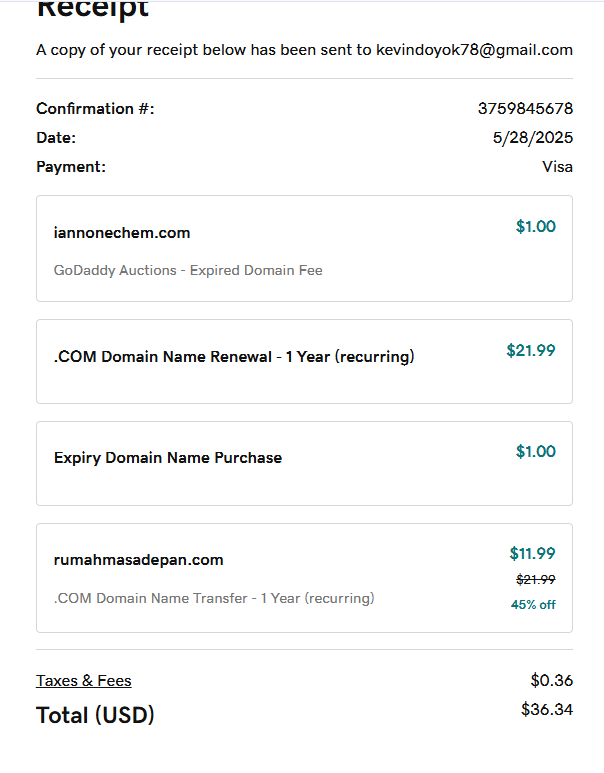This screenshot has height=773, width=604.
Task: Click the $0.36 taxes amount
Action: (x=551, y=681)
